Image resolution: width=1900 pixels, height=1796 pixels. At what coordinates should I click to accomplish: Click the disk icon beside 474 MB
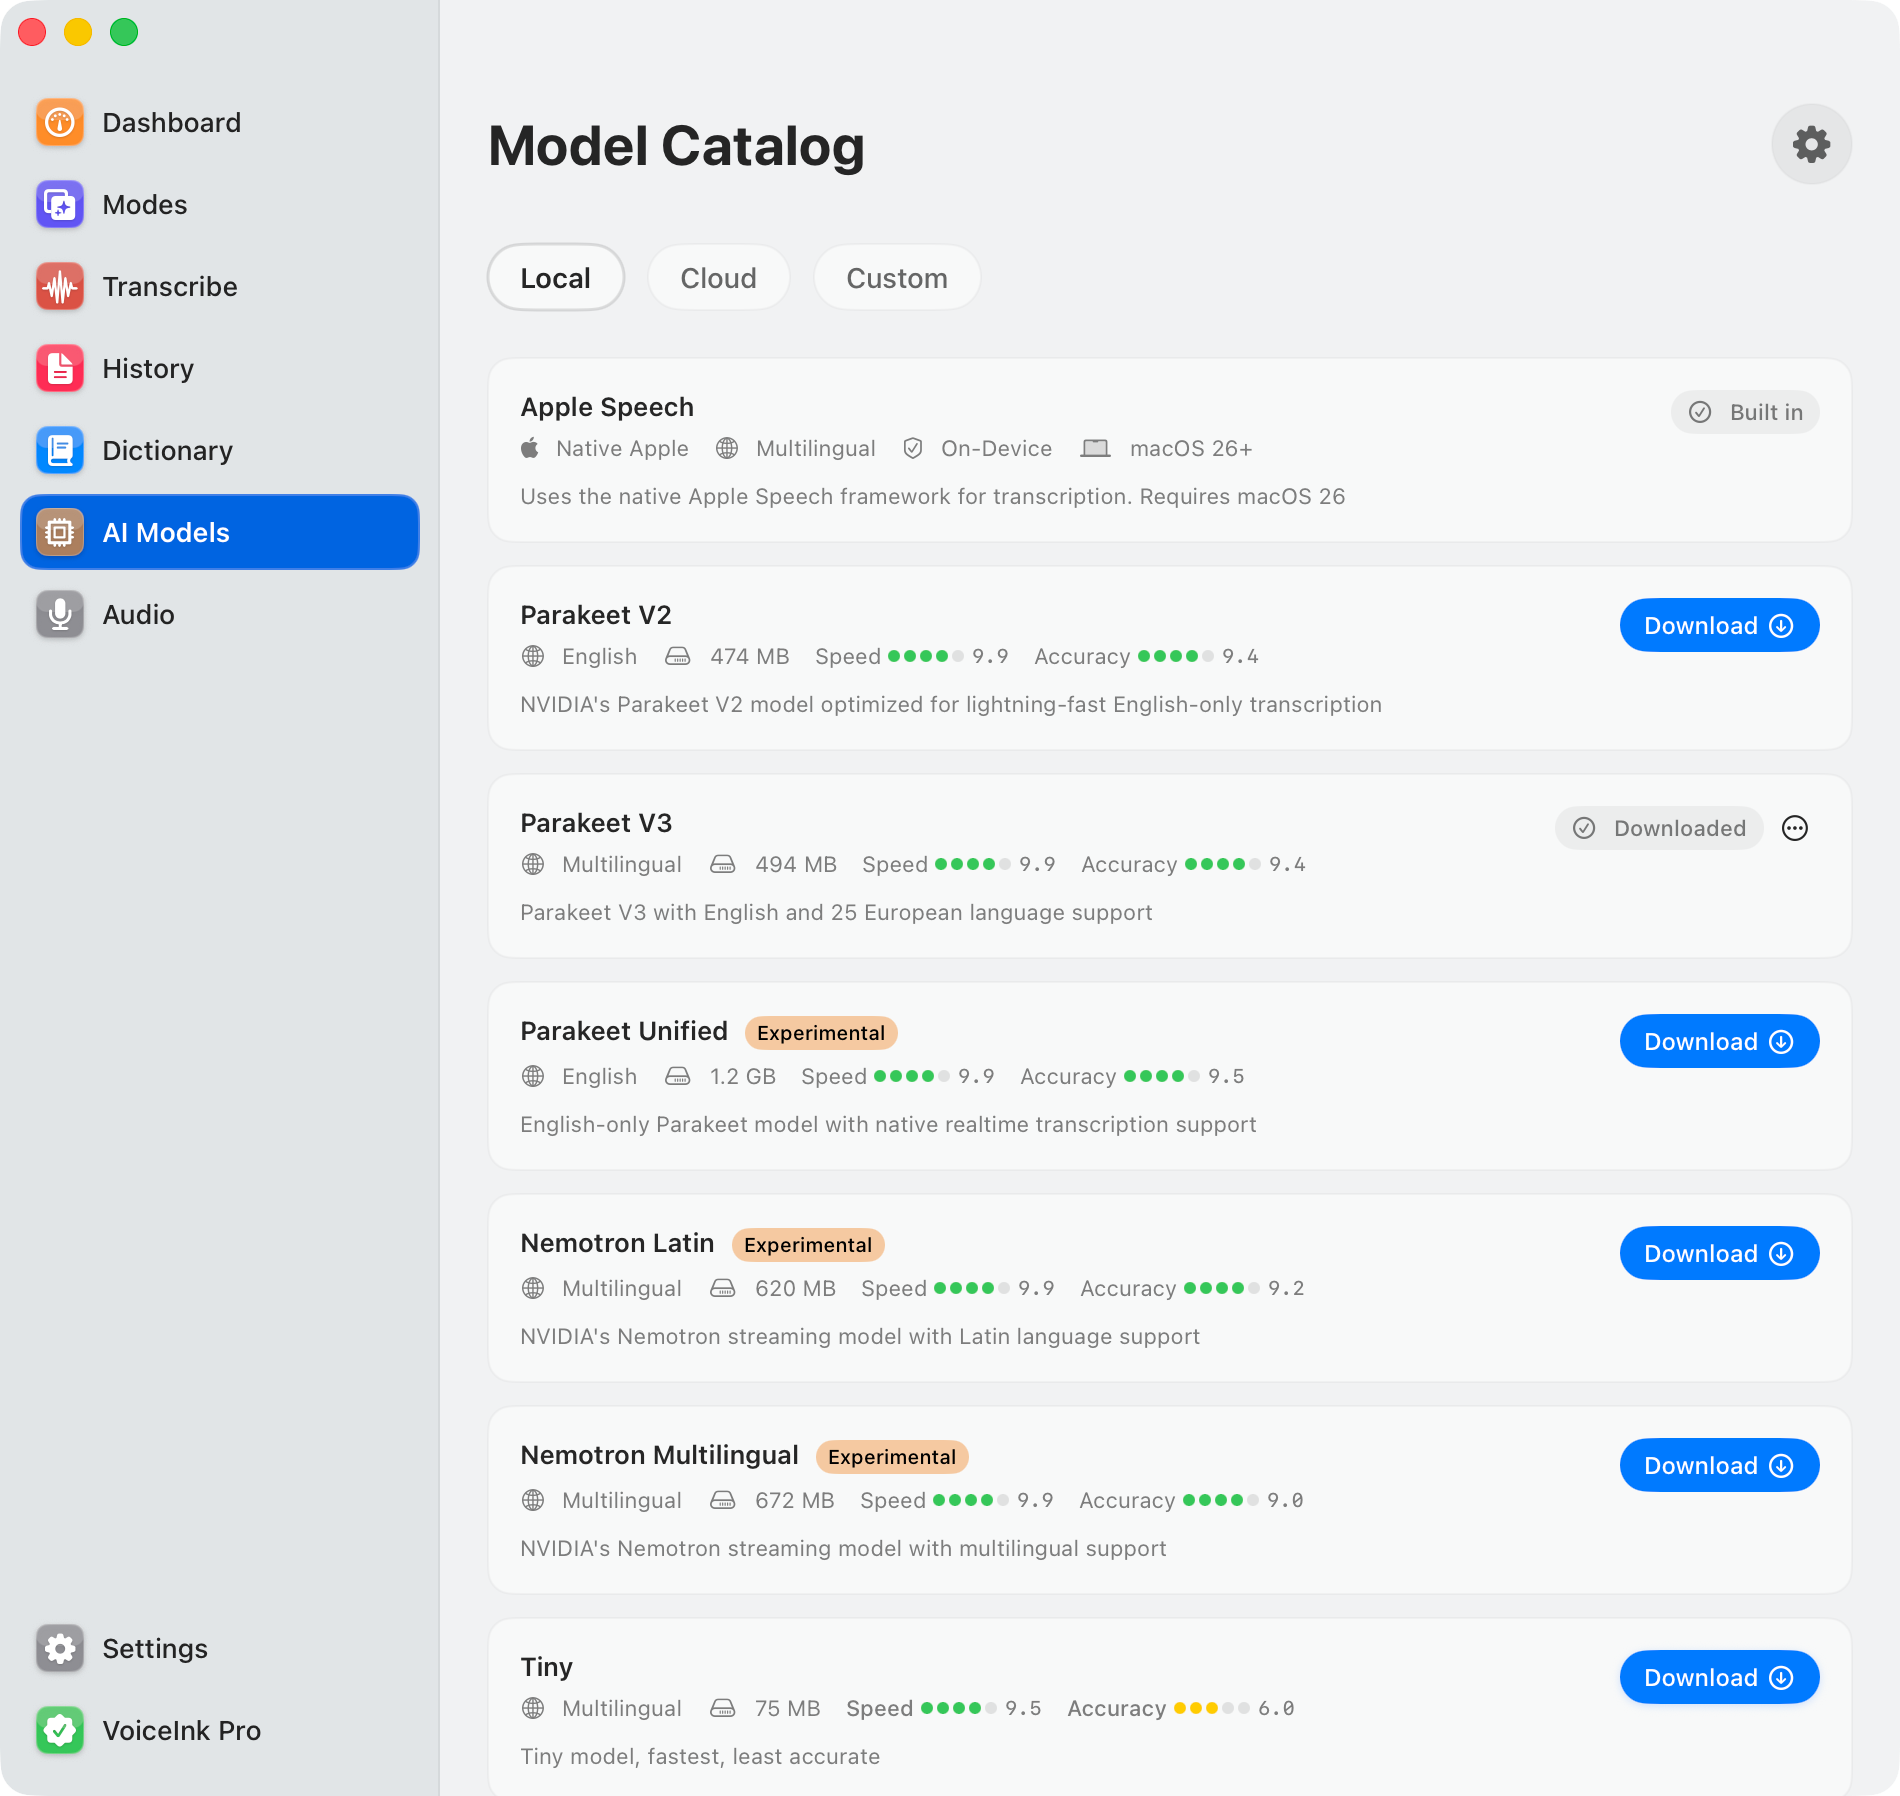point(678,656)
